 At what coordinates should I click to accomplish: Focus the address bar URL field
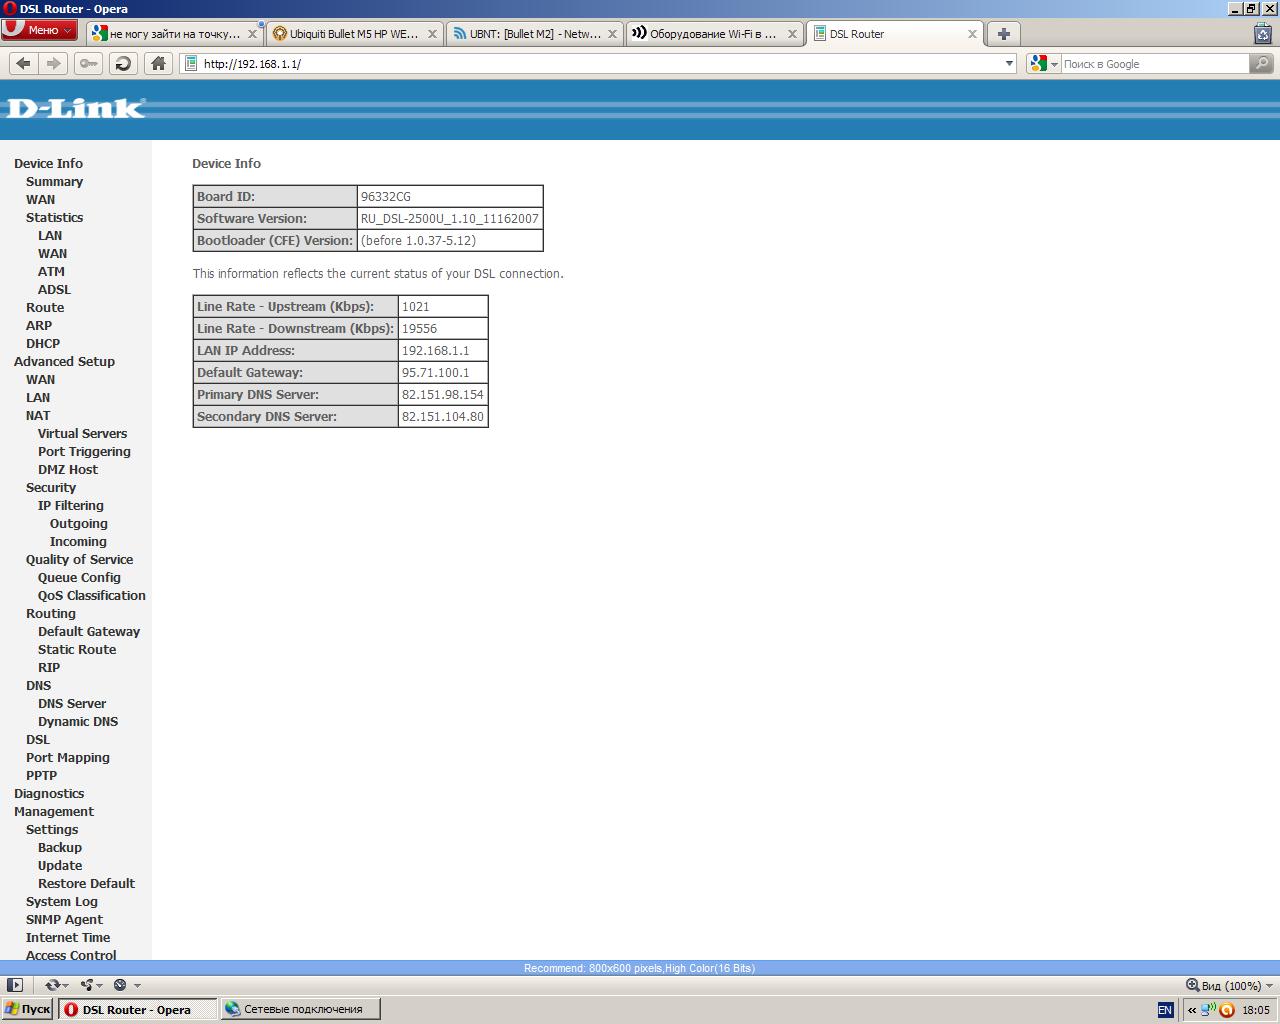[x=600, y=63]
